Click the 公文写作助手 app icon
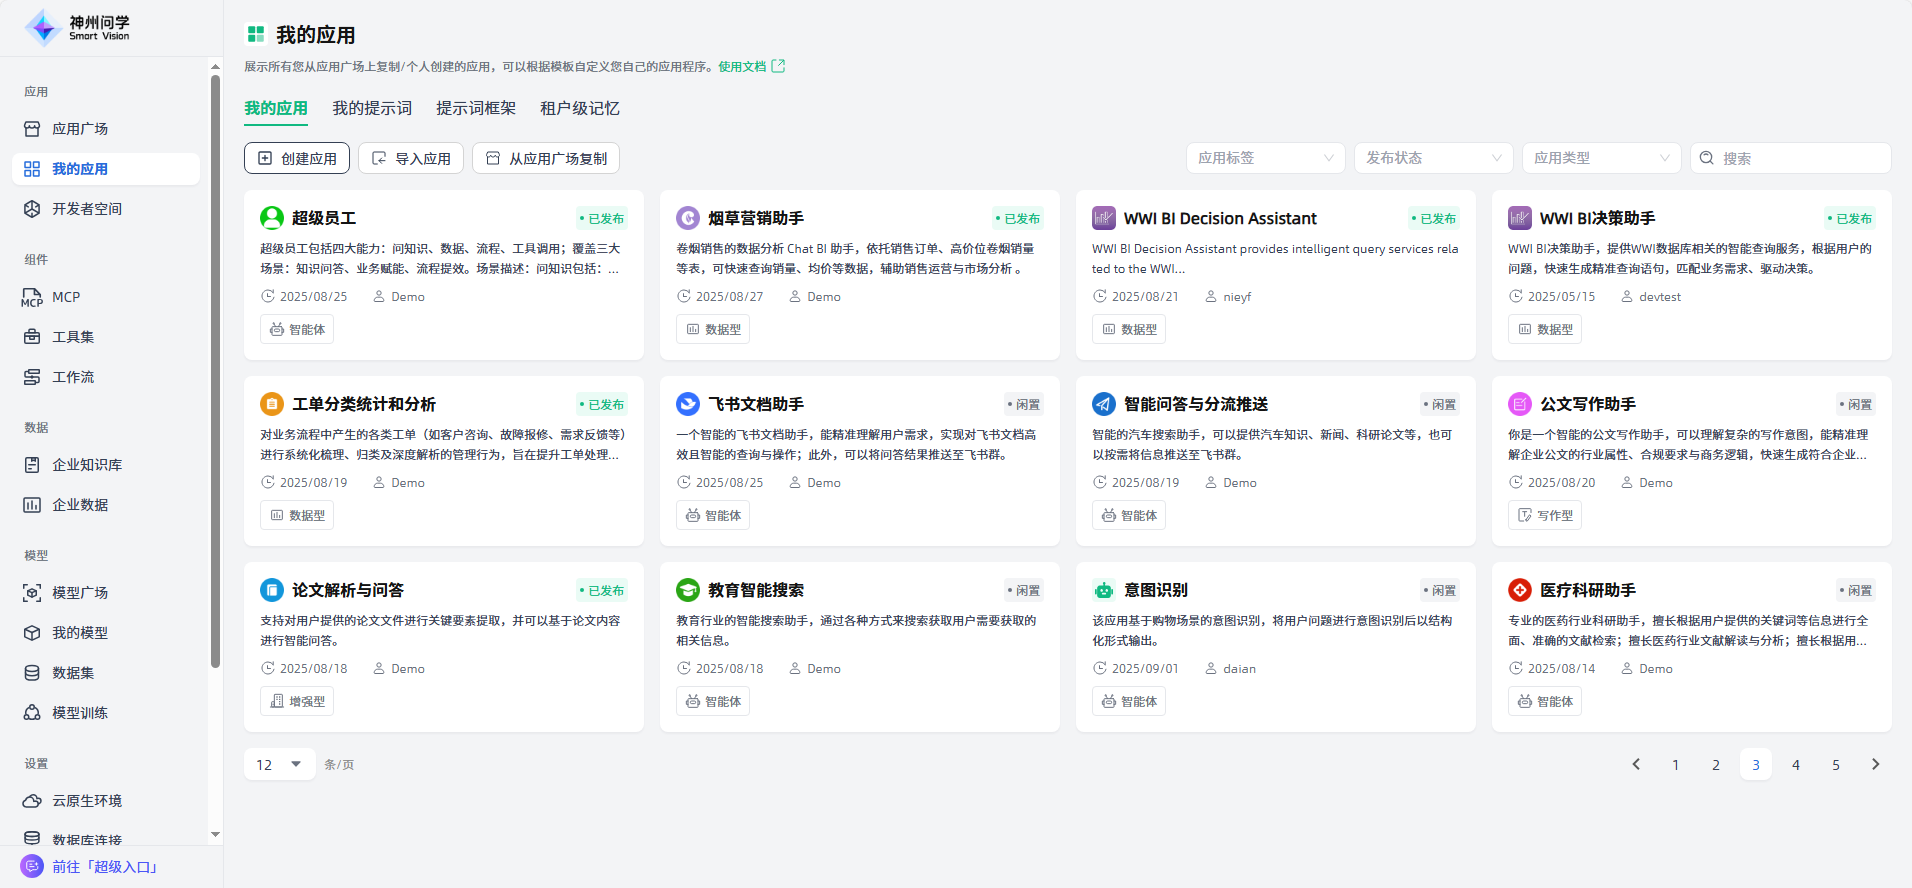The height and width of the screenshot is (888, 1912). (x=1520, y=404)
